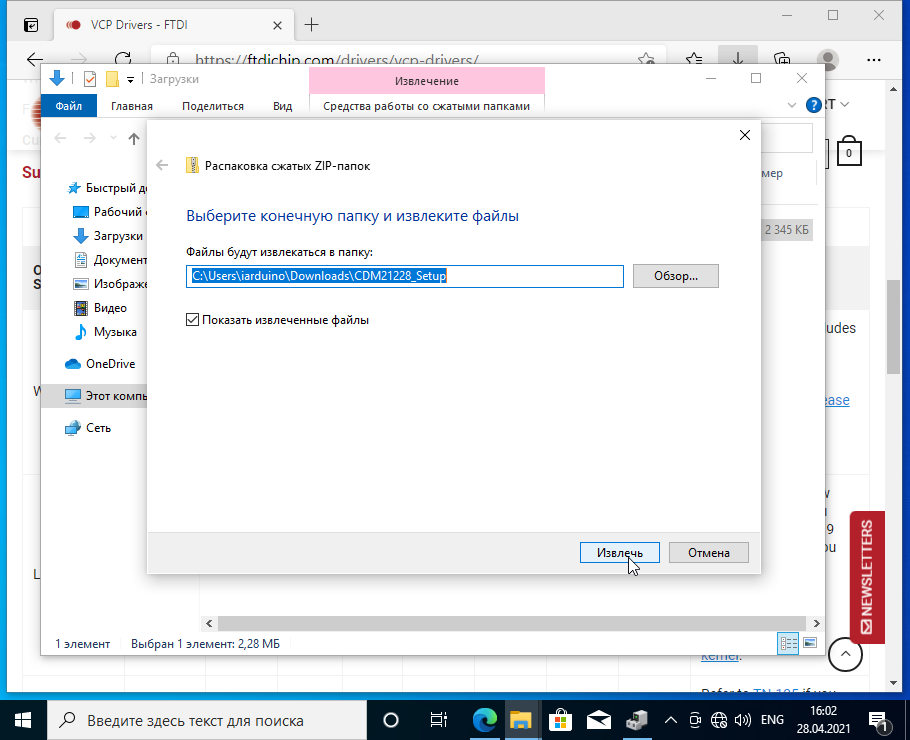
Task: Open the Customize Quick Access Toolbar dropdown
Action: tap(131, 80)
